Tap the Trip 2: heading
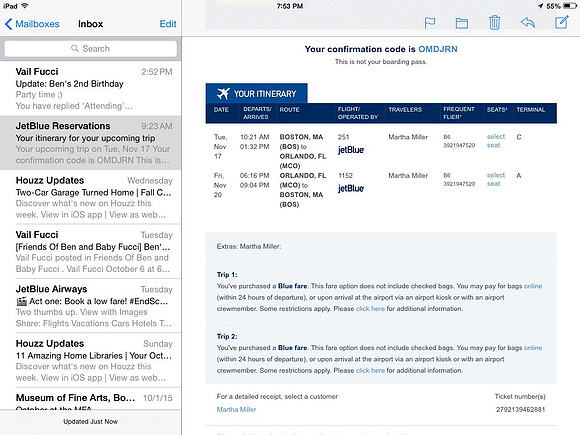Screen dimensions: 580x435 click(227, 336)
